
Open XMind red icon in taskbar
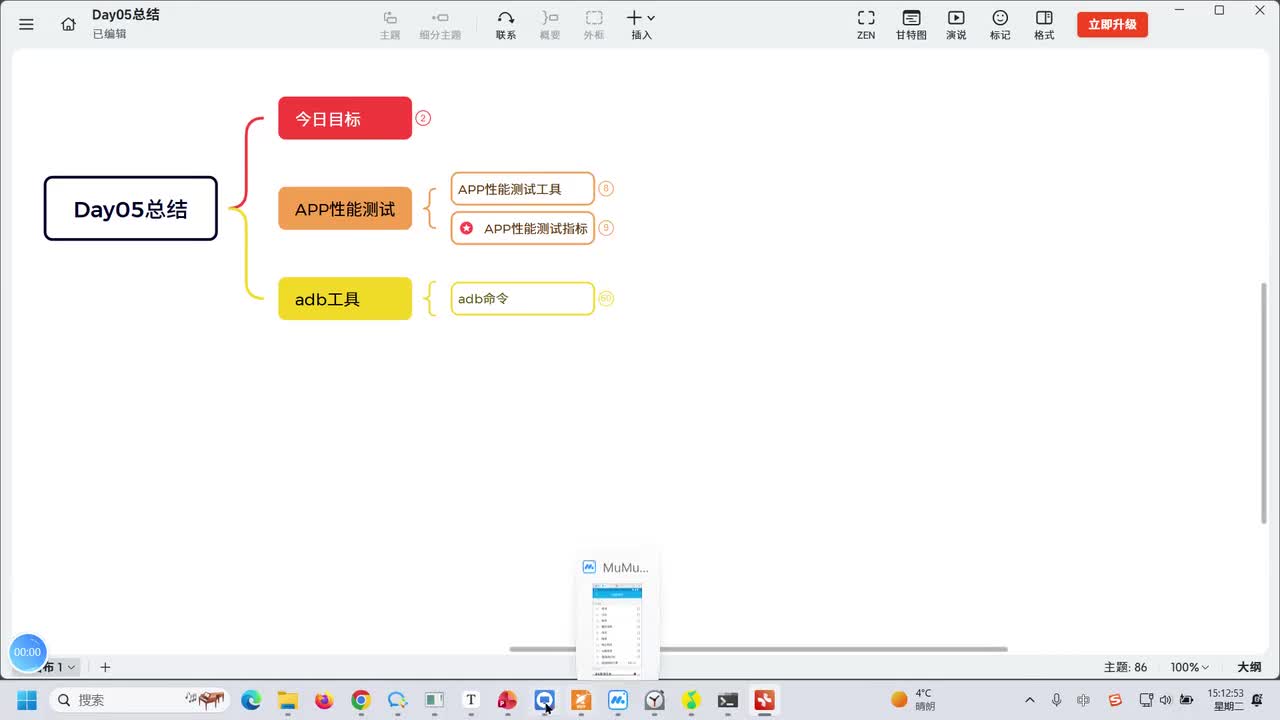pyautogui.click(x=765, y=700)
